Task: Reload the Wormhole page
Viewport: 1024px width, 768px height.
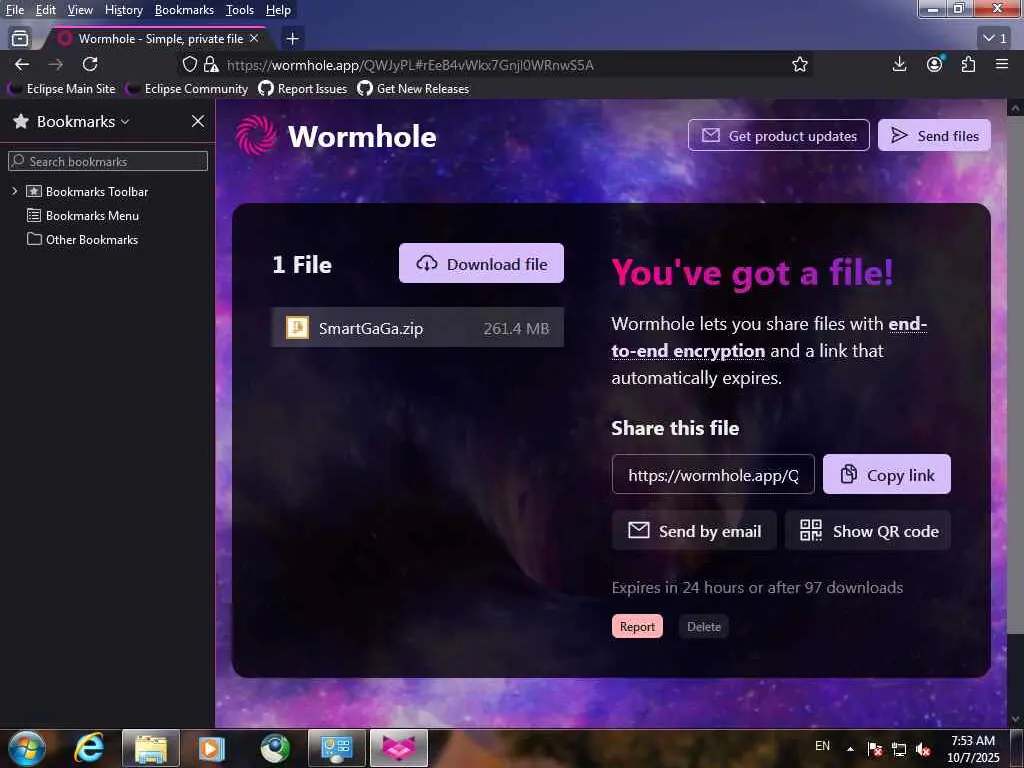Action: click(90, 64)
